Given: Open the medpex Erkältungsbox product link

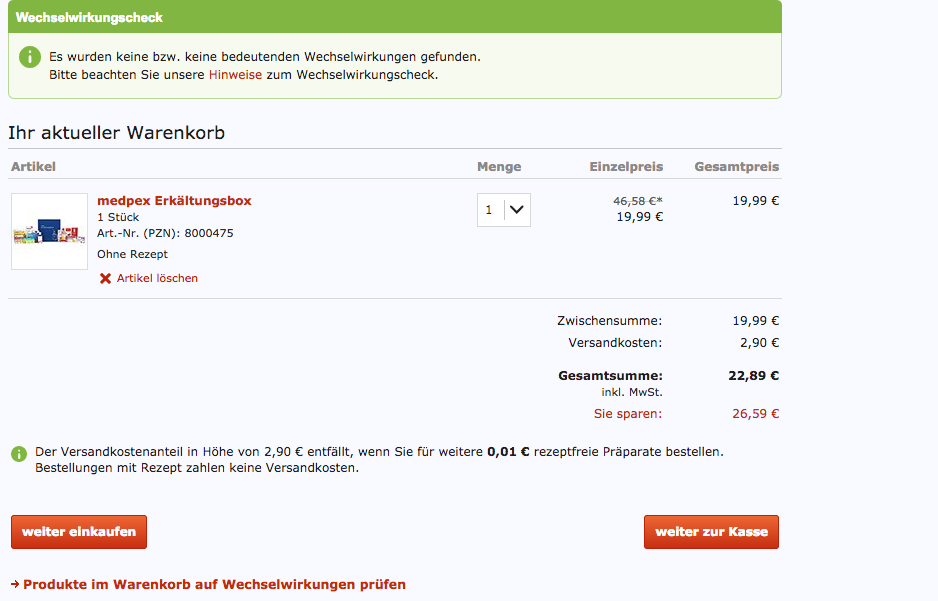Looking at the screenshot, I should click(x=174, y=201).
